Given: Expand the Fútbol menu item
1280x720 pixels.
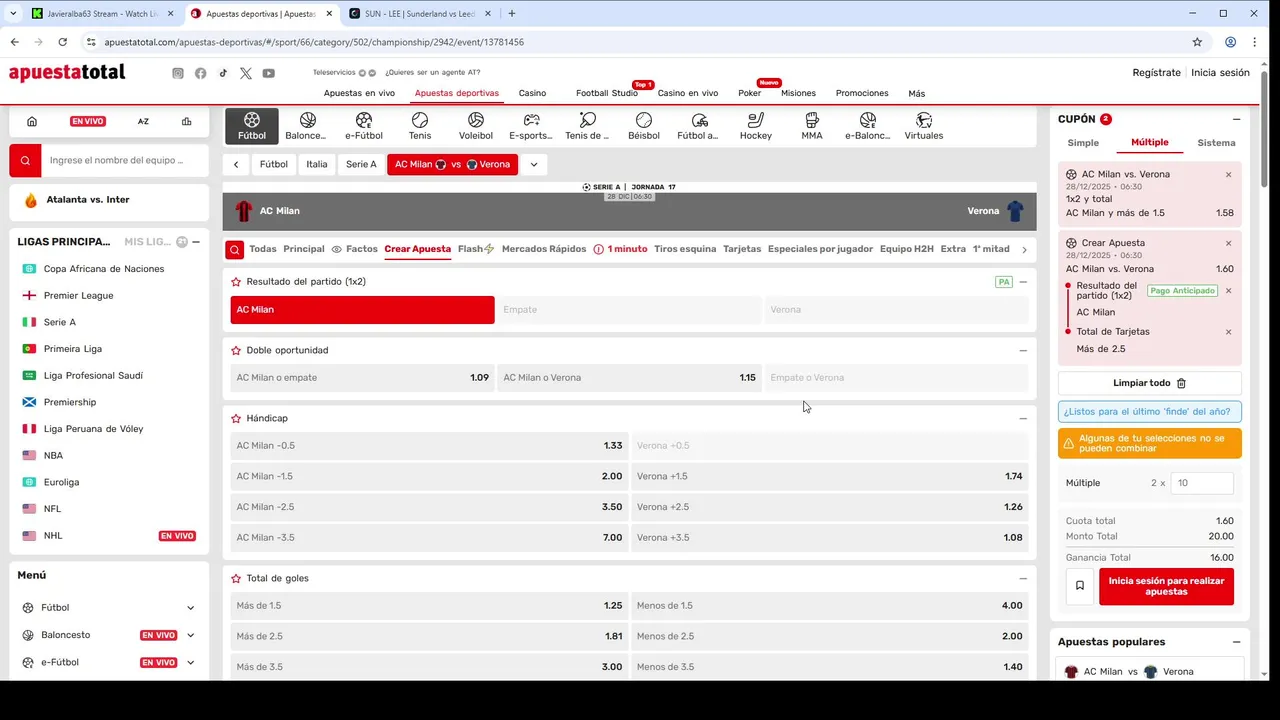Looking at the screenshot, I should (190, 608).
